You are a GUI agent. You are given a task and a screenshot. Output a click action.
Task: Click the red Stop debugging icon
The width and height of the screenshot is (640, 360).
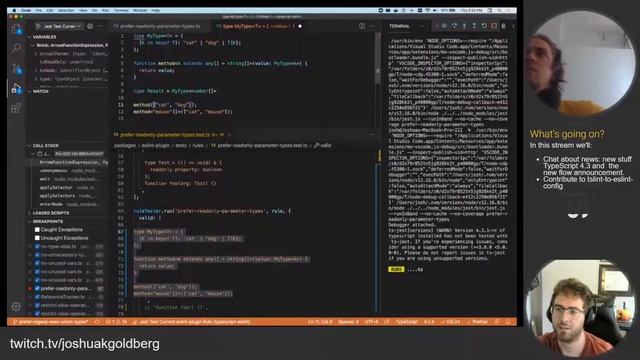pyautogui.click(x=494, y=26)
